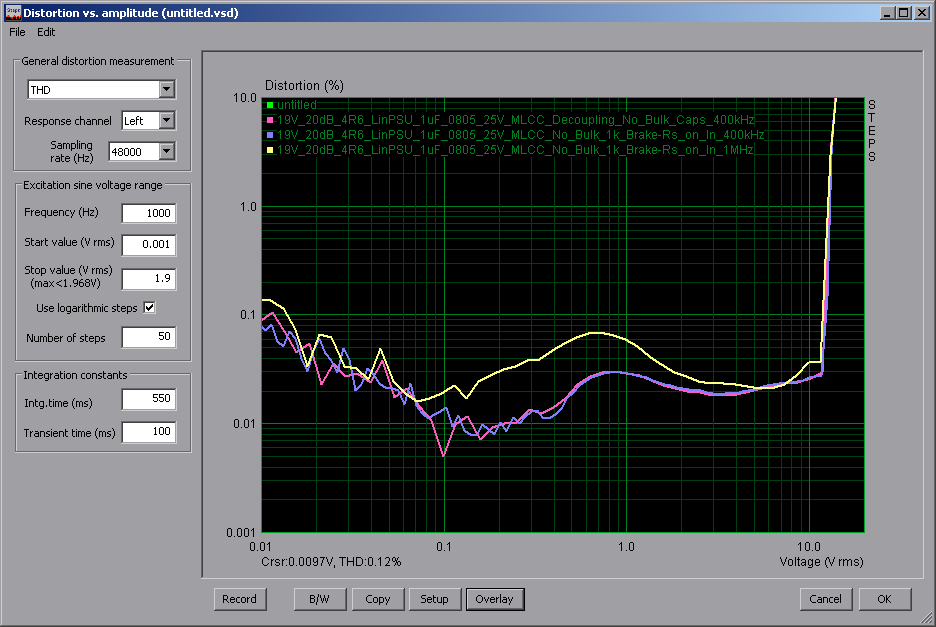Click the yellow 1MHz trace legend swatch
The width and height of the screenshot is (936, 627).
tap(270, 149)
